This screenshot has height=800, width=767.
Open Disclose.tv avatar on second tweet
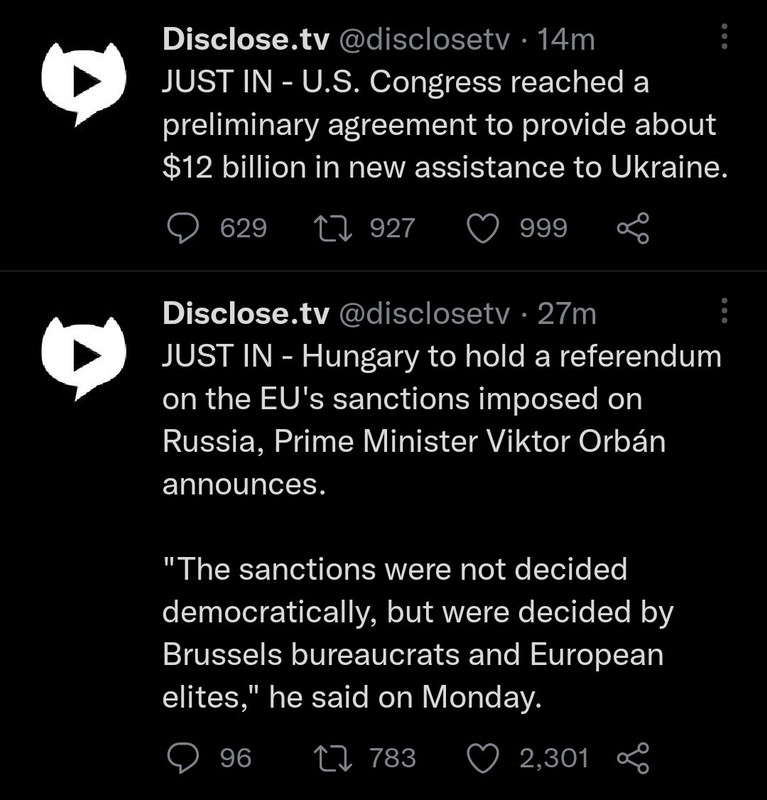(84, 358)
